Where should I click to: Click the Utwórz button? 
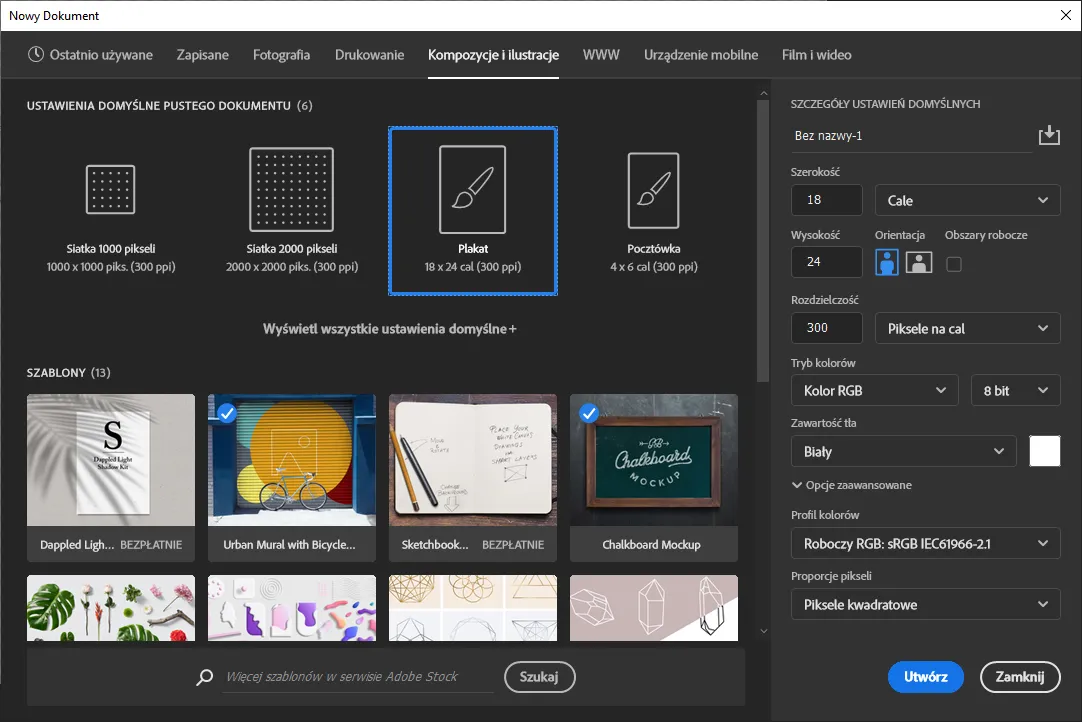click(x=925, y=677)
